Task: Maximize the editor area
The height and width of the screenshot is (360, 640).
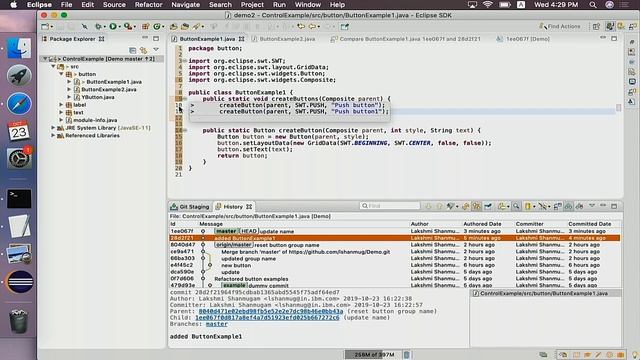Action: 614,38
